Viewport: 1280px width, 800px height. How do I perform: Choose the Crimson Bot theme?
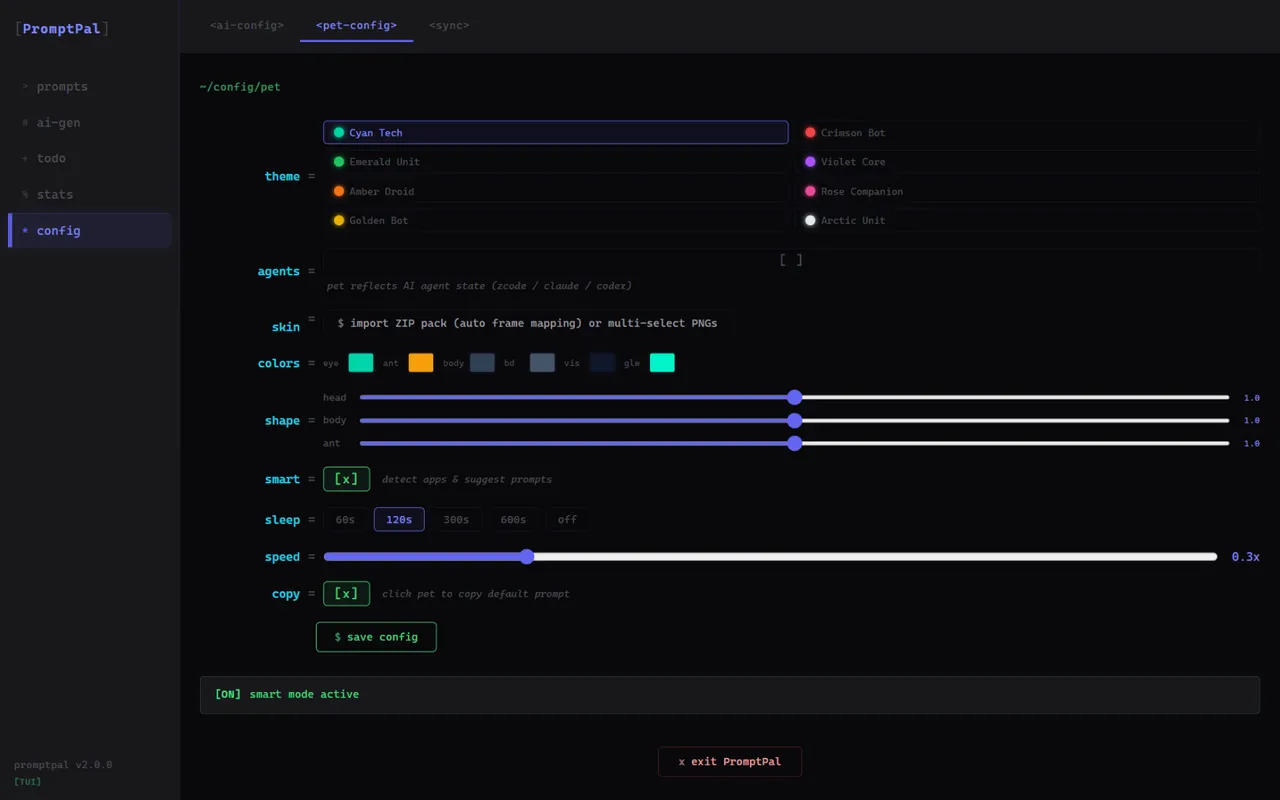[x=1027, y=132]
